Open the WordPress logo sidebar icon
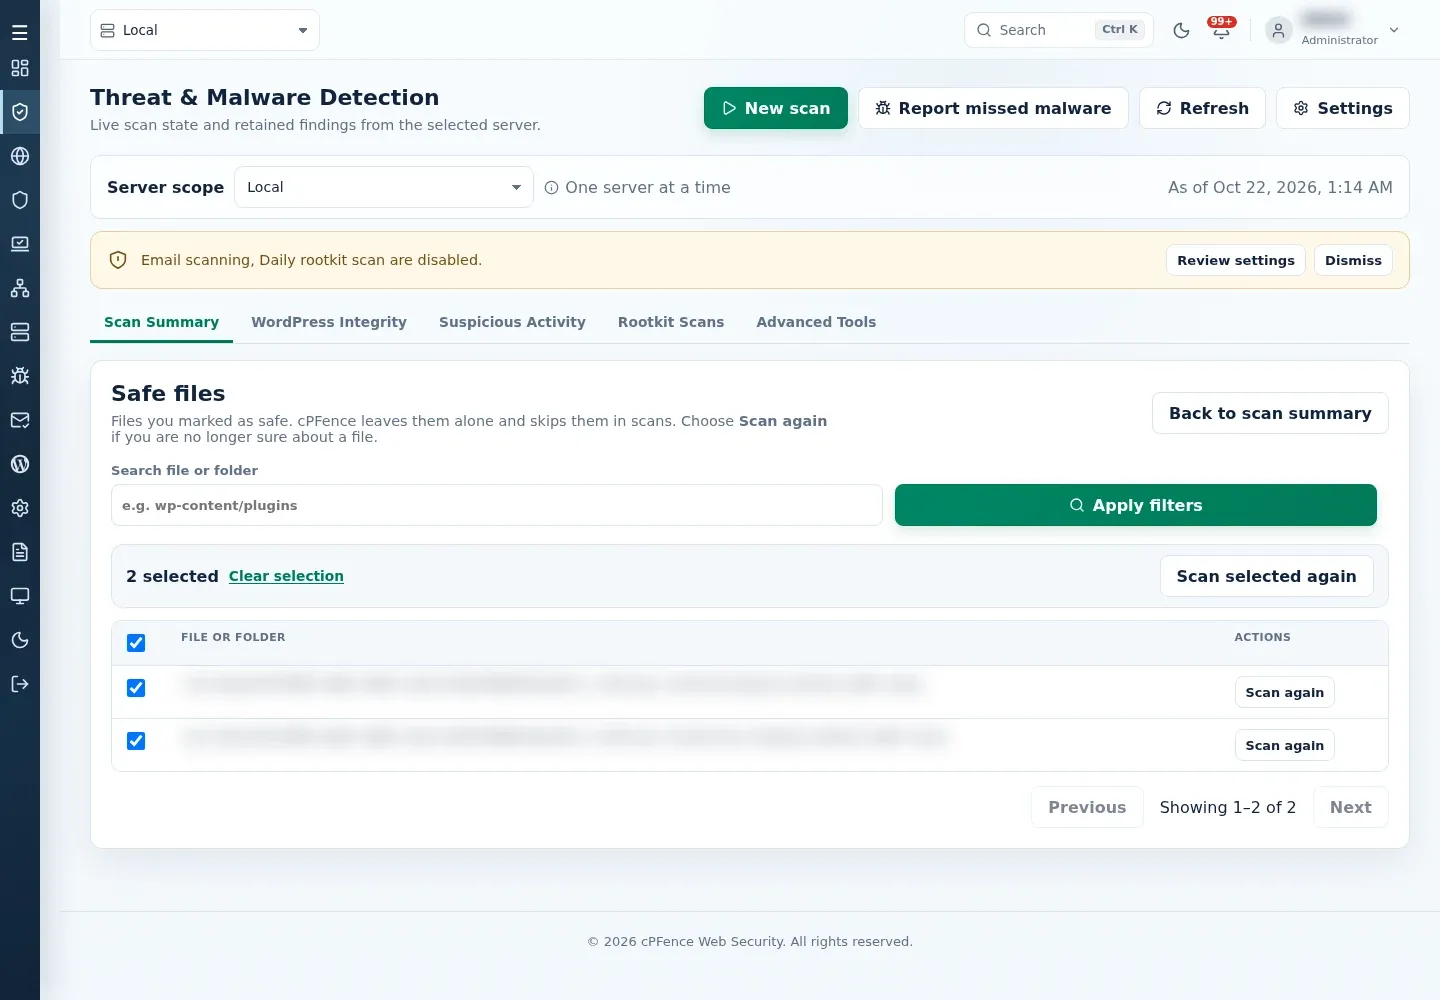The width and height of the screenshot is (1440, 1000). pyautogui.click(x=20, y=464)
